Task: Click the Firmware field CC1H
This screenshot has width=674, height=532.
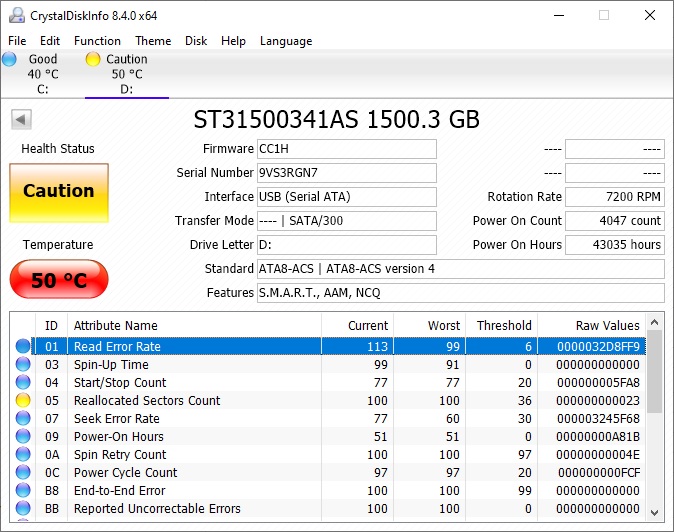Action: click(347, 149)
